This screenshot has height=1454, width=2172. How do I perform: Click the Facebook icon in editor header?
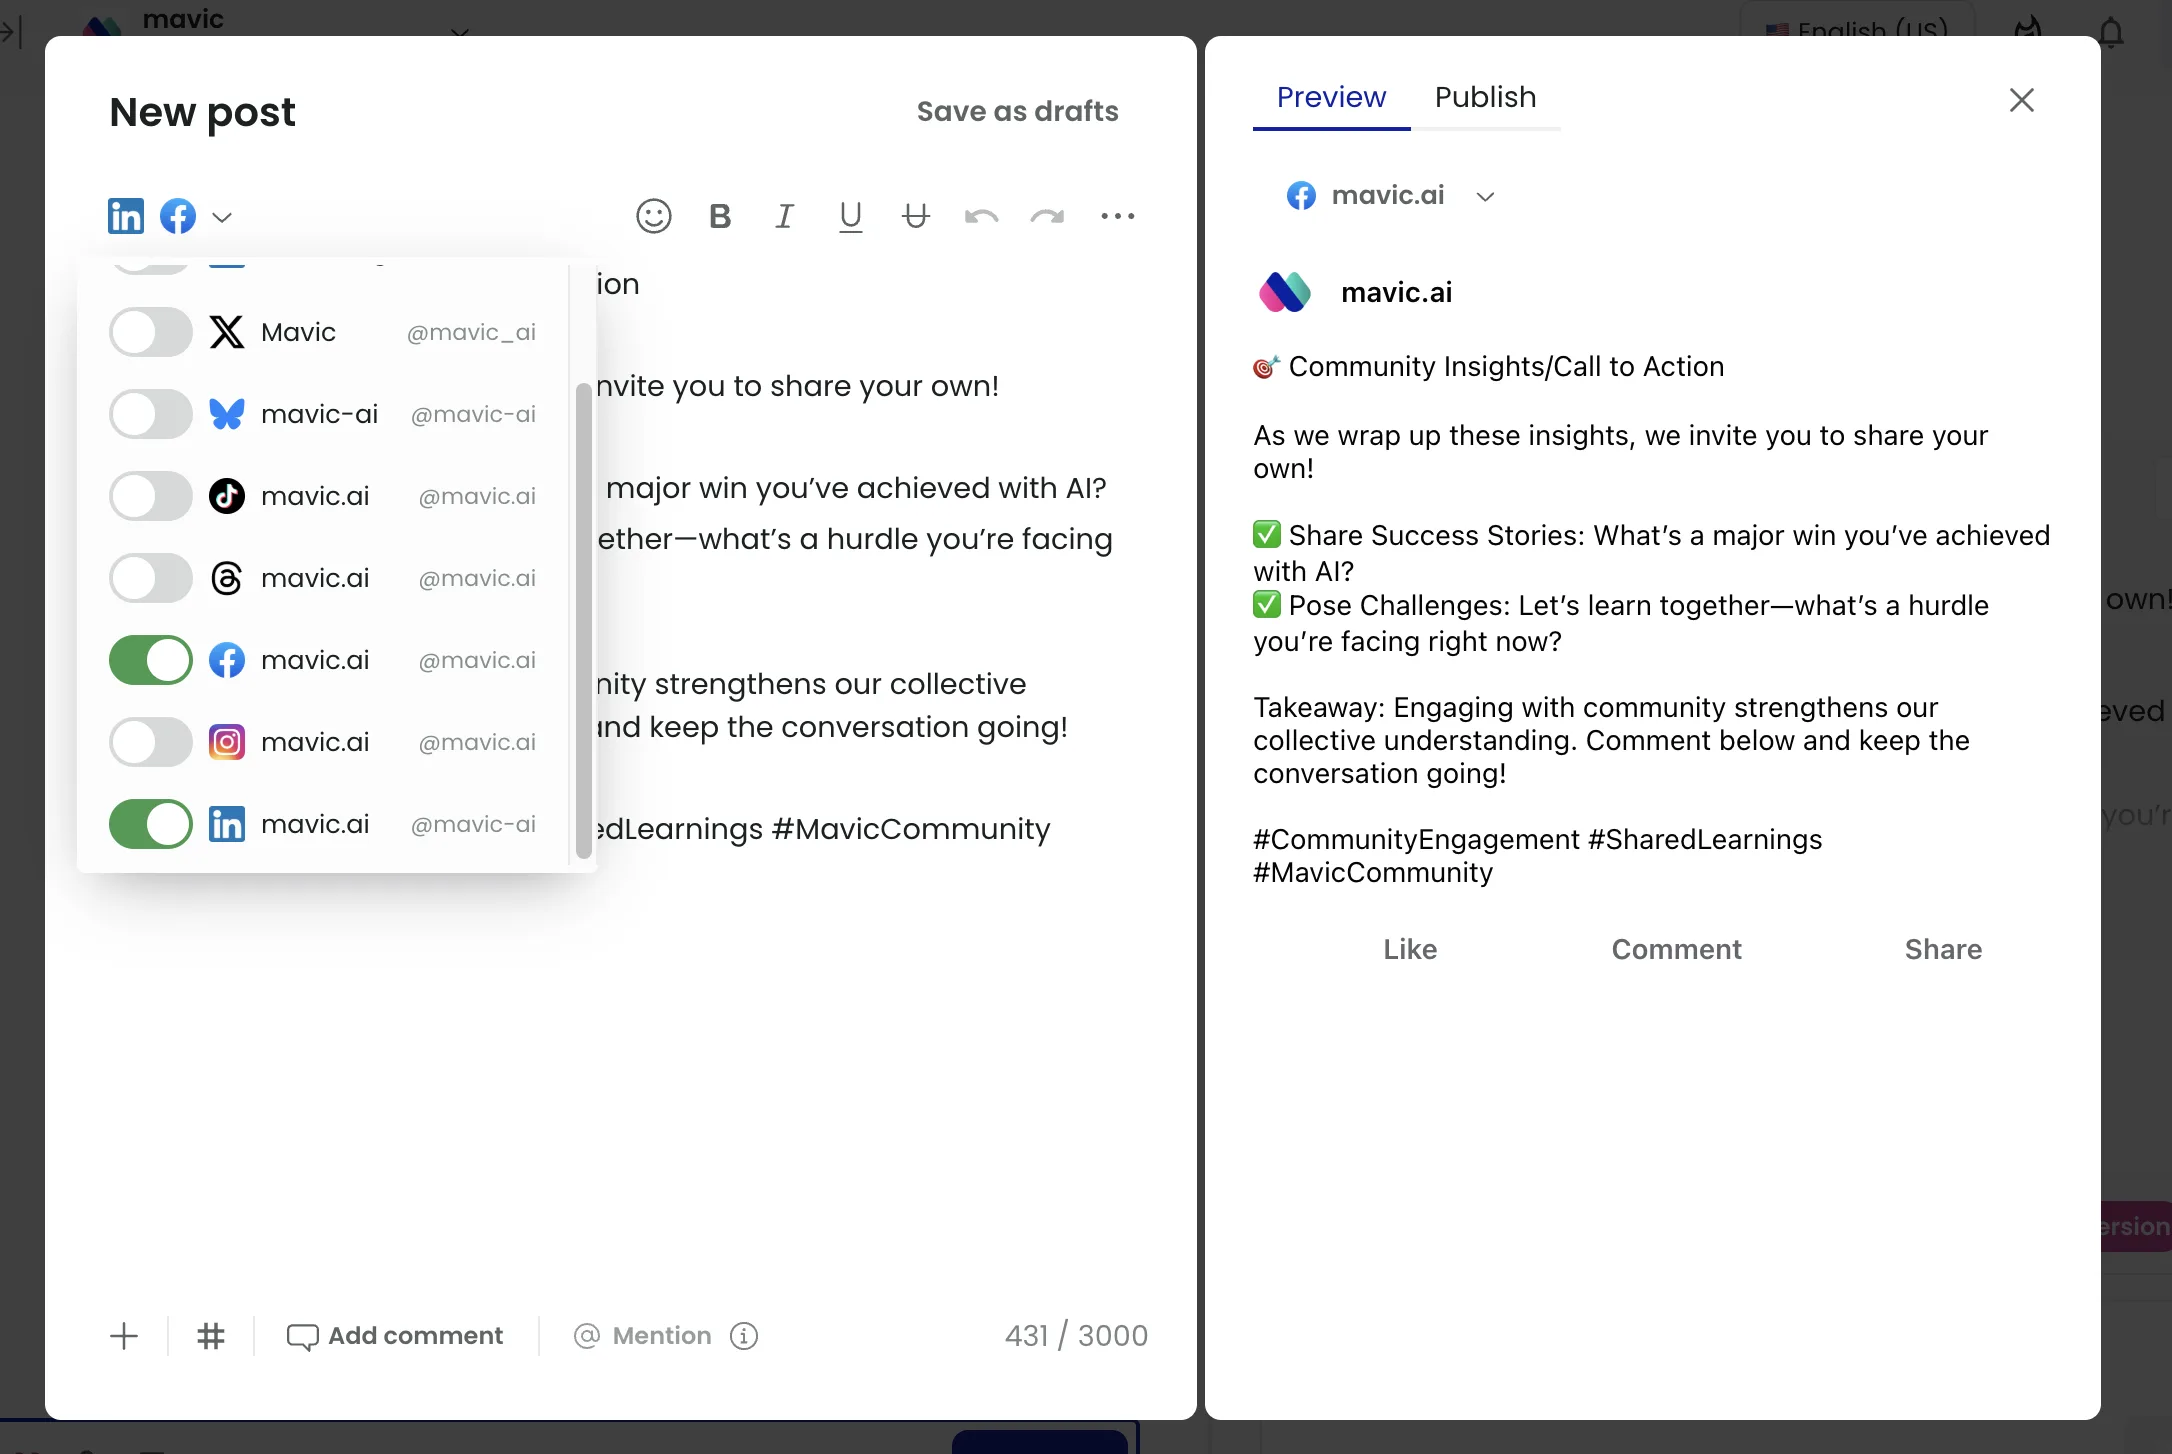[178, 216]
